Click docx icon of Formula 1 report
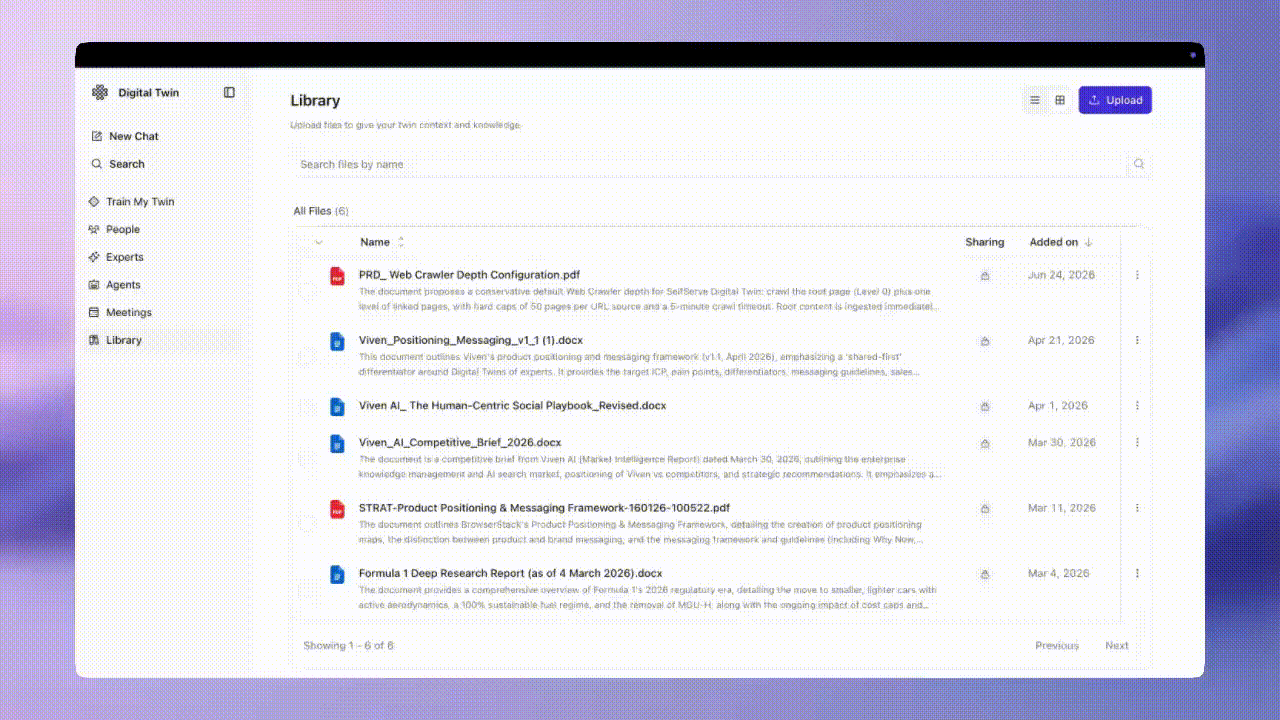The height and width of the screenshot is (720, 1280). [x=337, y=574]
